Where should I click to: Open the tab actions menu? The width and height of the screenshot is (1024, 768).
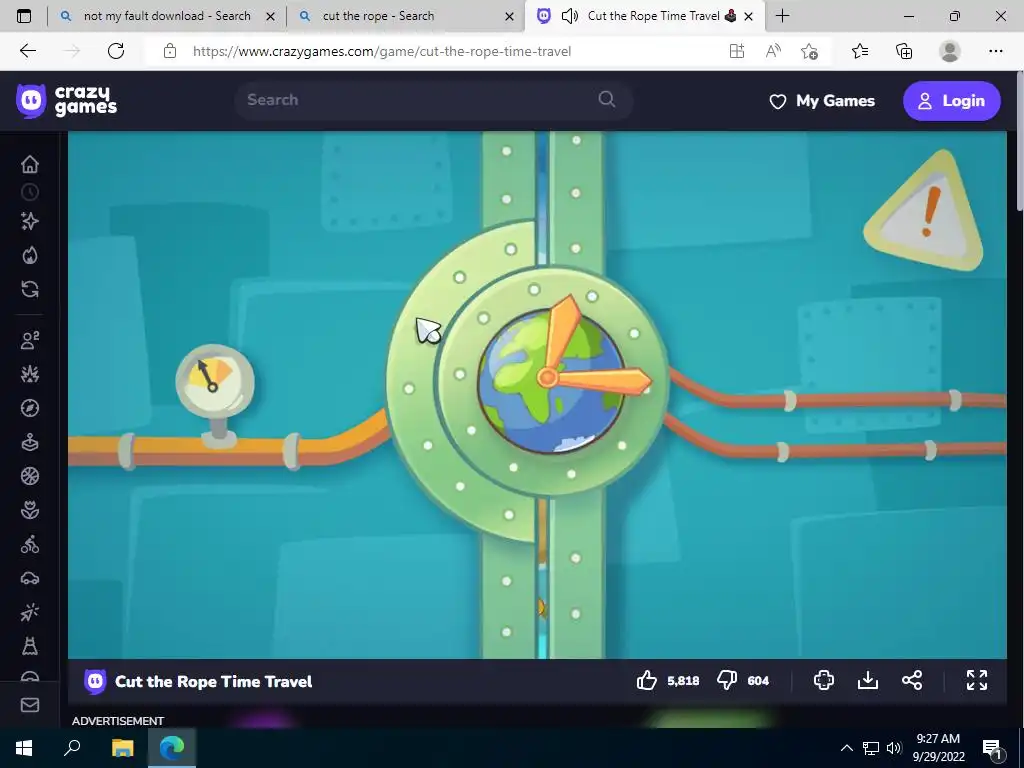coord(24,16)
